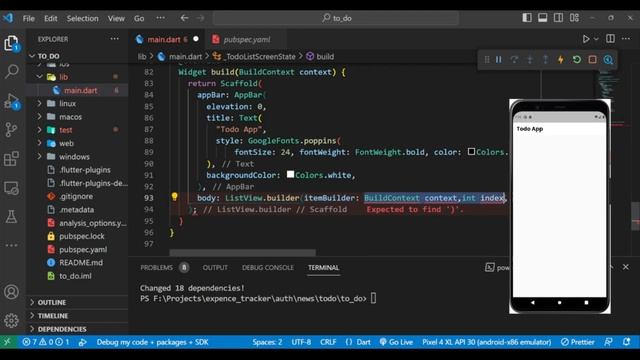This screenshot has height=360, width=640.
Task: Open Extensions view
Action: [11, 159]
